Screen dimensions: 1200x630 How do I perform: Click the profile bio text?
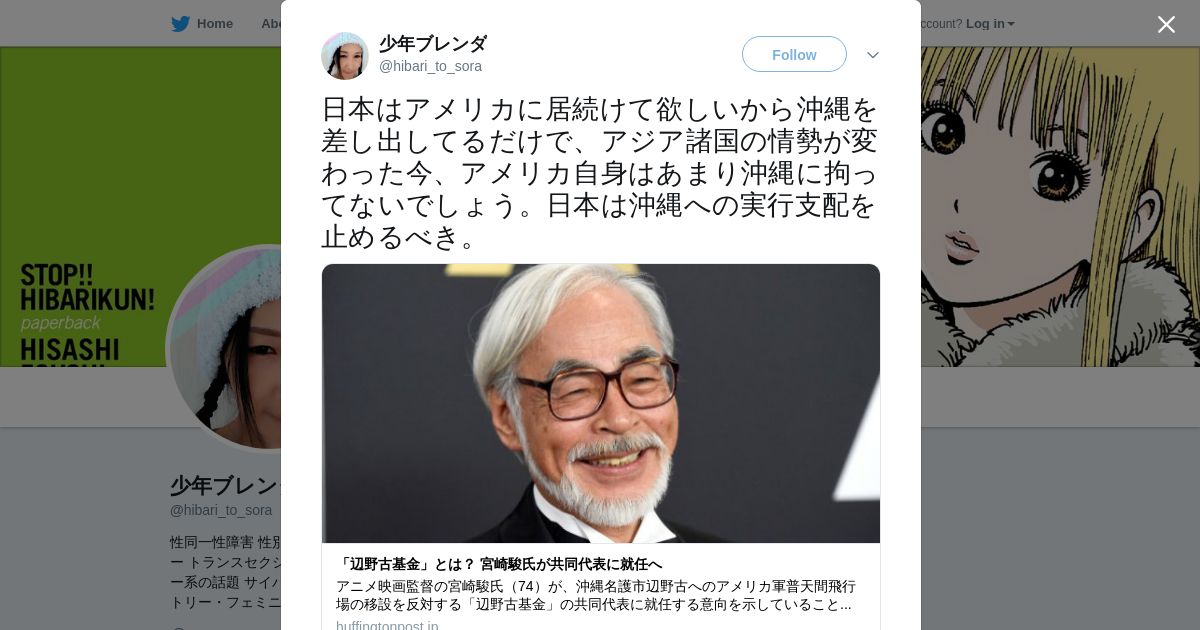pyautogui.click(x=225, y=573)
